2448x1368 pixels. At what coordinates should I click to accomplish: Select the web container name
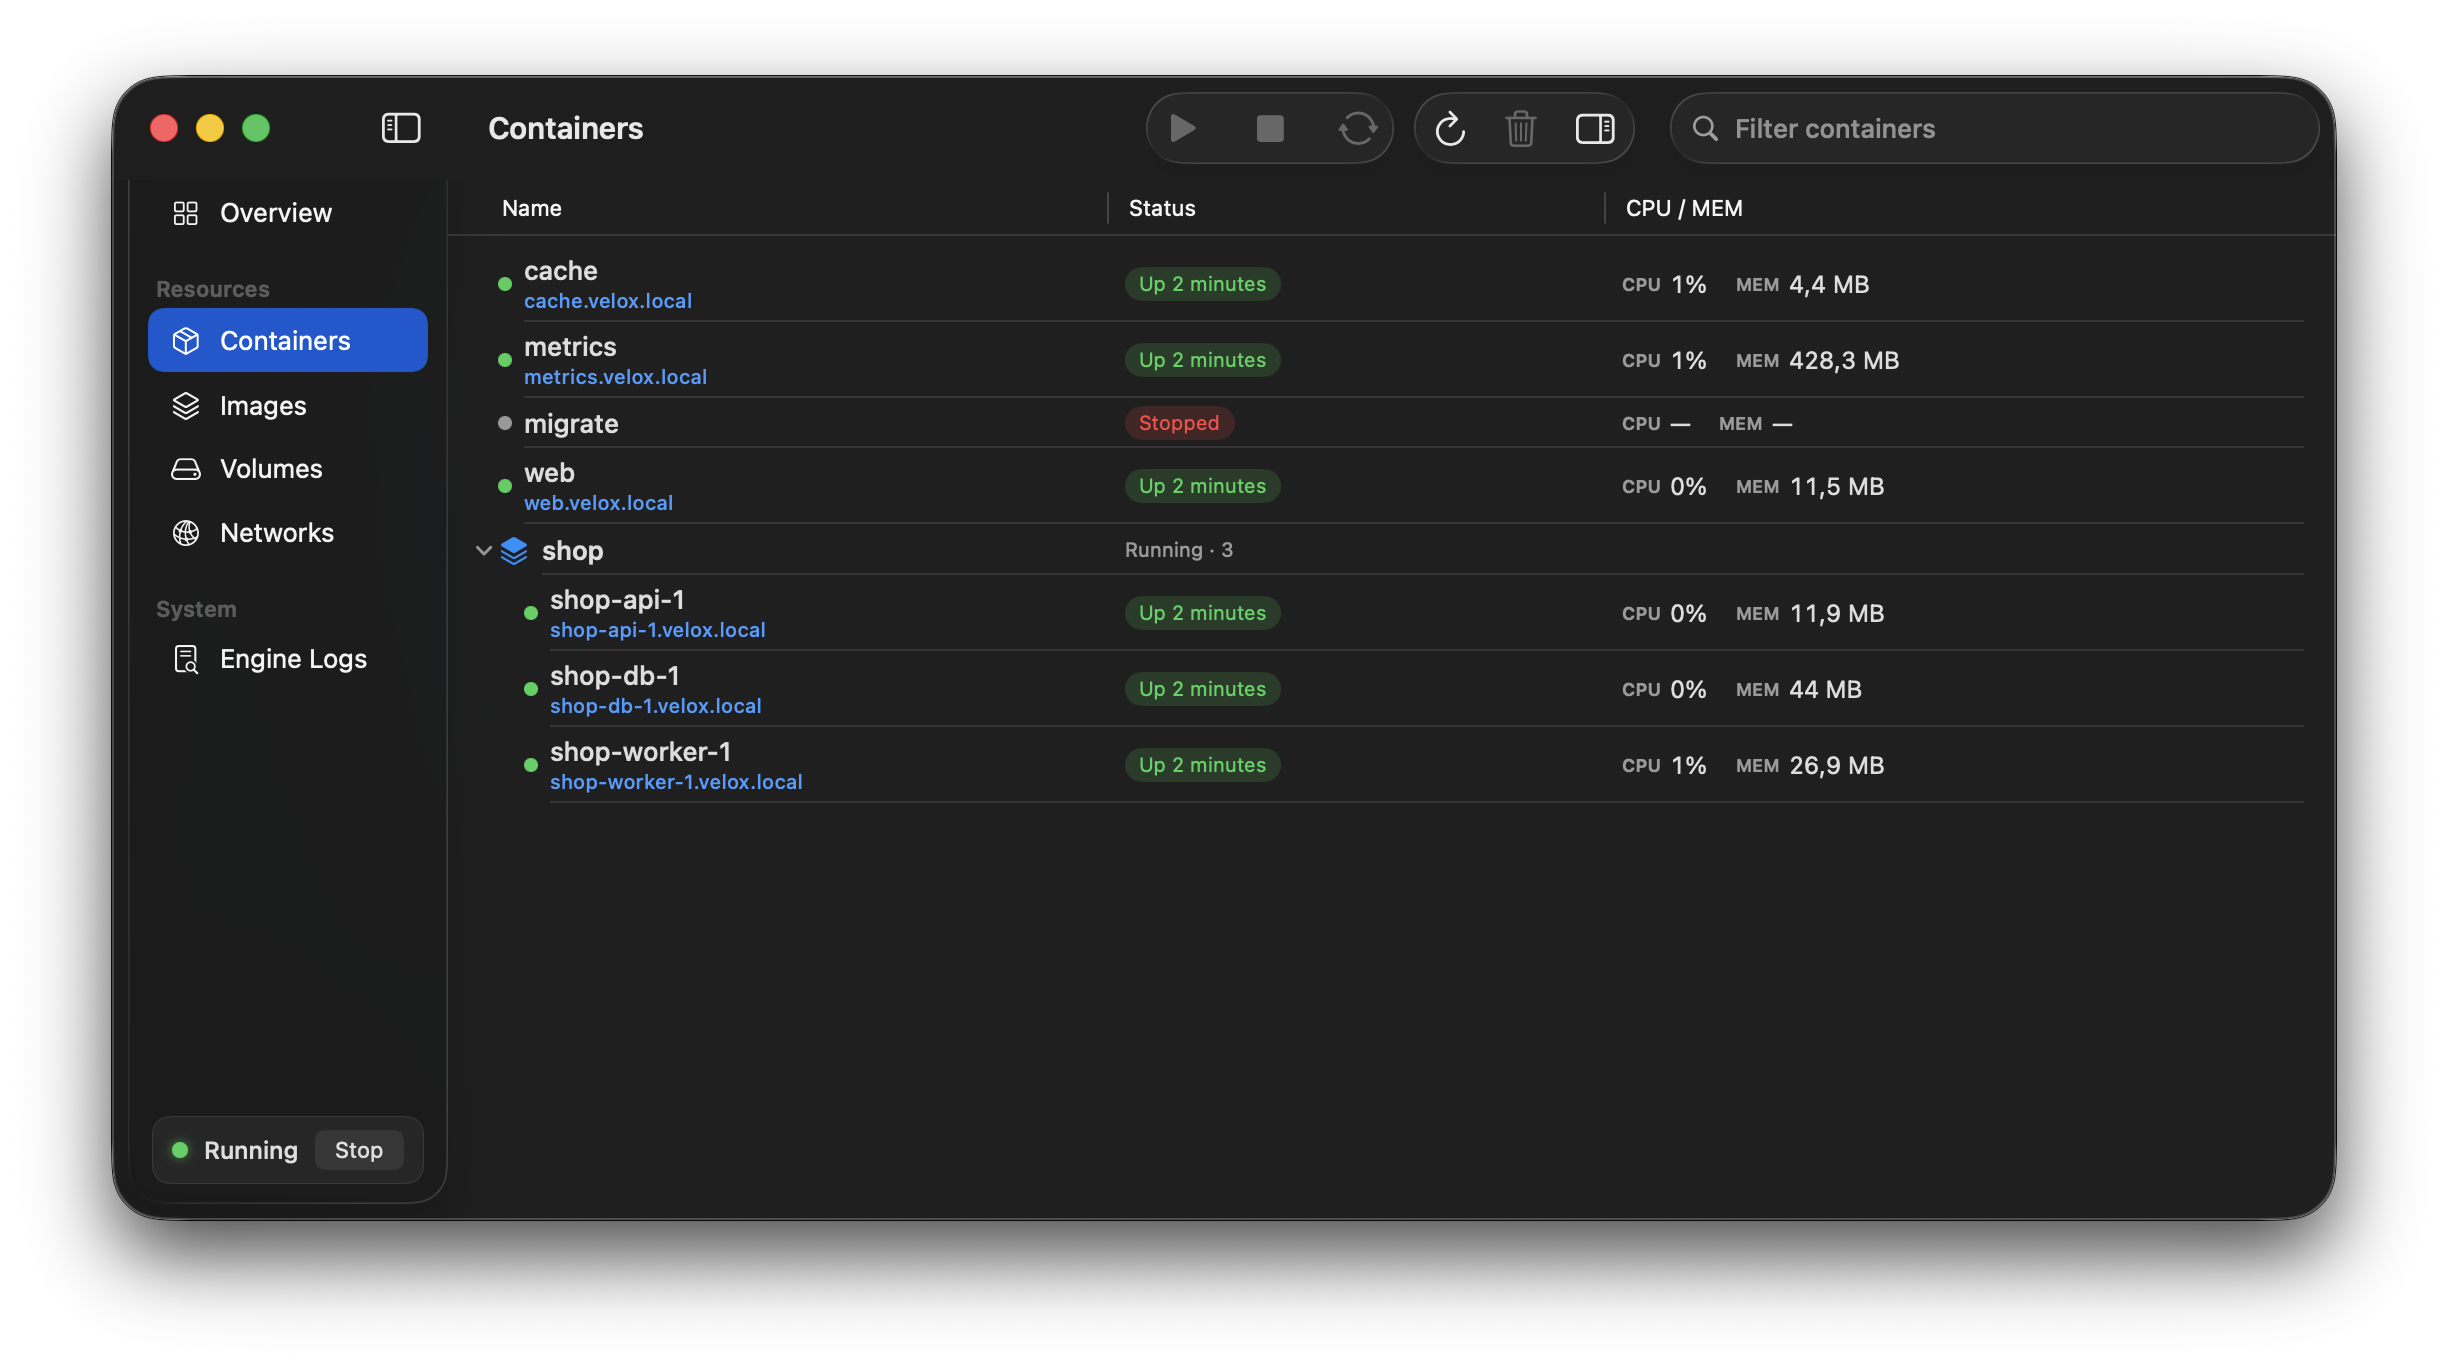(549, 473)
